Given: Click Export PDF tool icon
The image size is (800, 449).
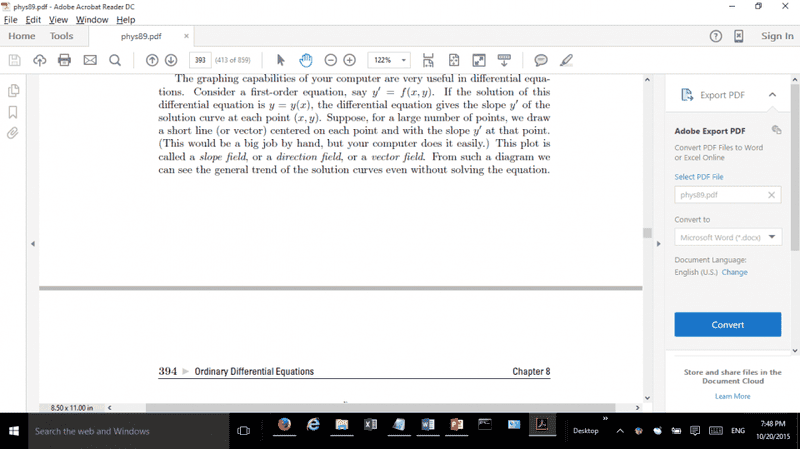Looking at the screenshot, I should 687,95.
